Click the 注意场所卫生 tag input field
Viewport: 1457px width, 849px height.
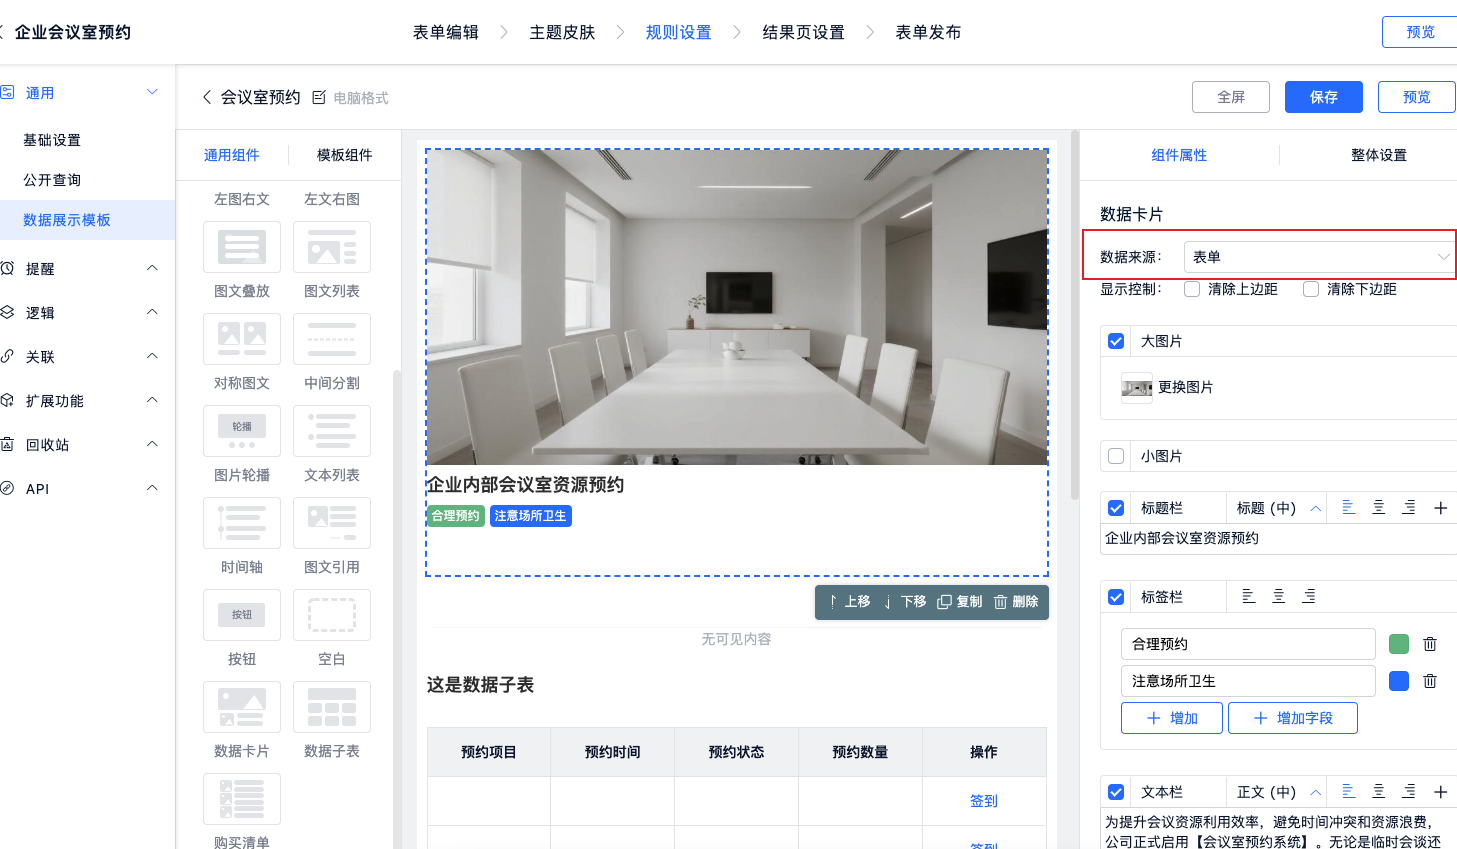(1247, 681)
